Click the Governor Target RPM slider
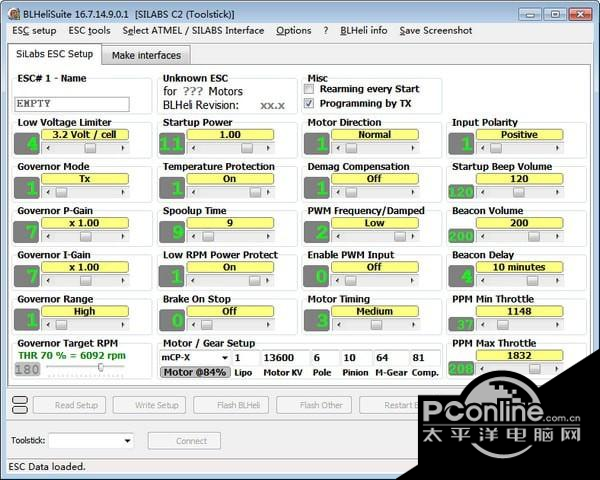Screen dimensions: 600x480 (85, 367)
